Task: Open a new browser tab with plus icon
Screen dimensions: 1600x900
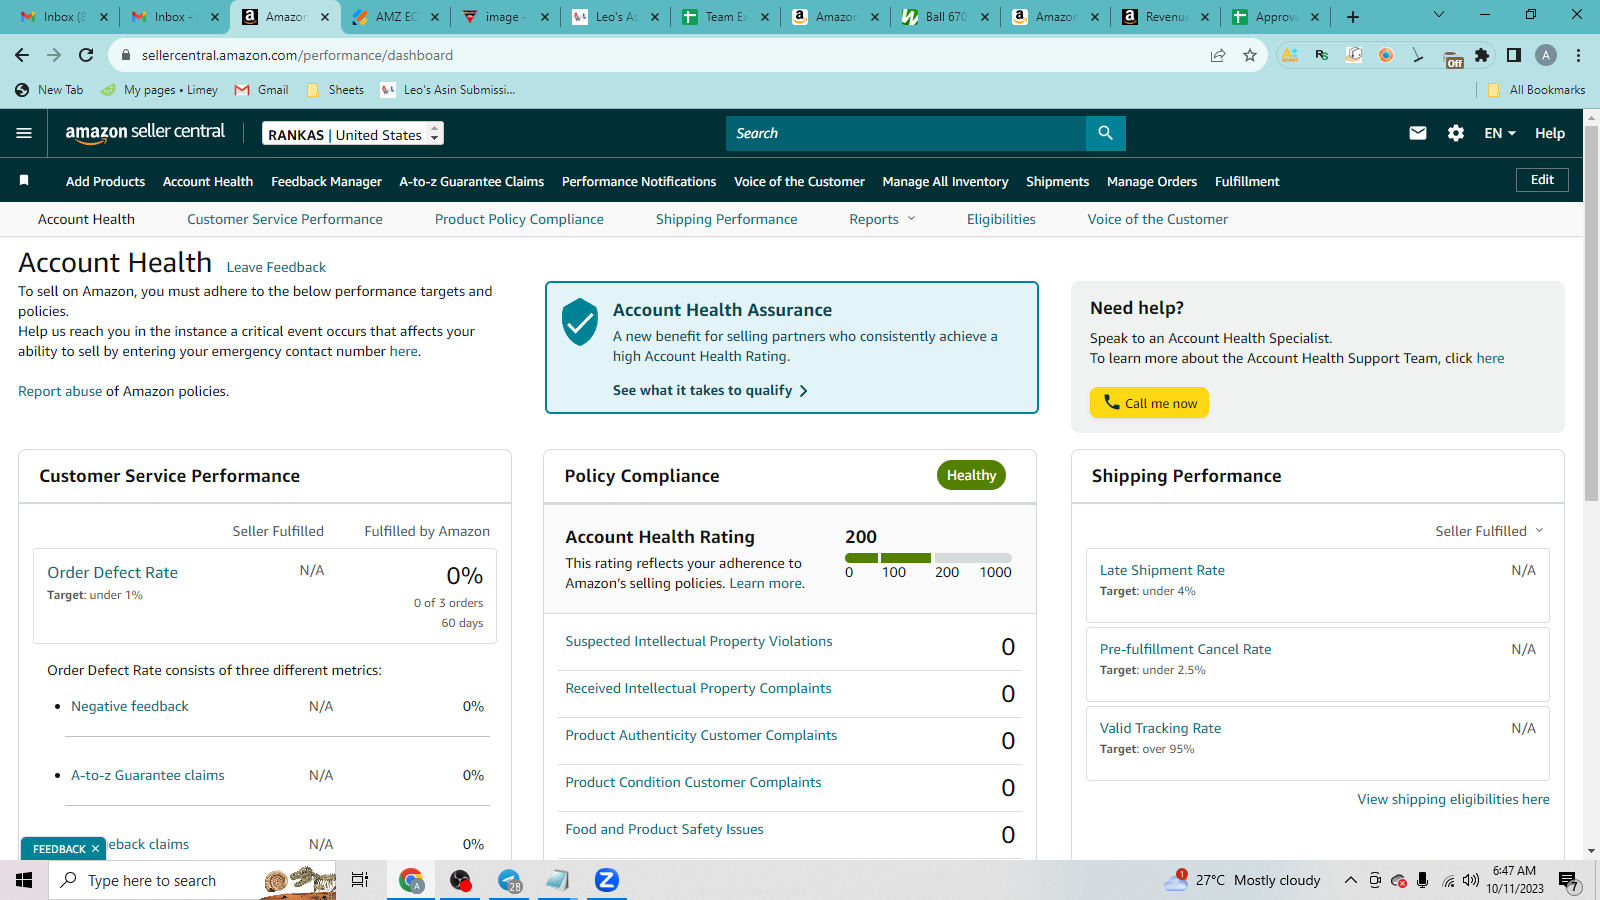Action: (x=1353, y=17)
